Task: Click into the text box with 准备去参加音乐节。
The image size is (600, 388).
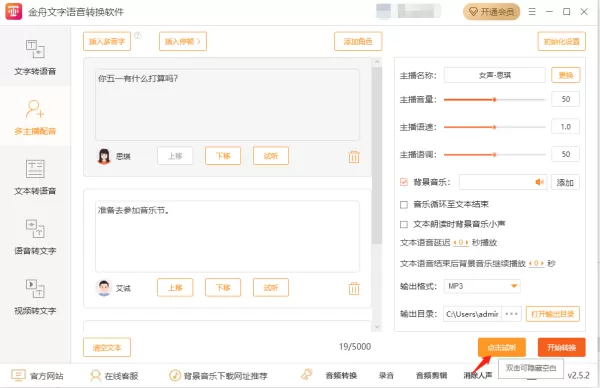Action: coord(227,236)
